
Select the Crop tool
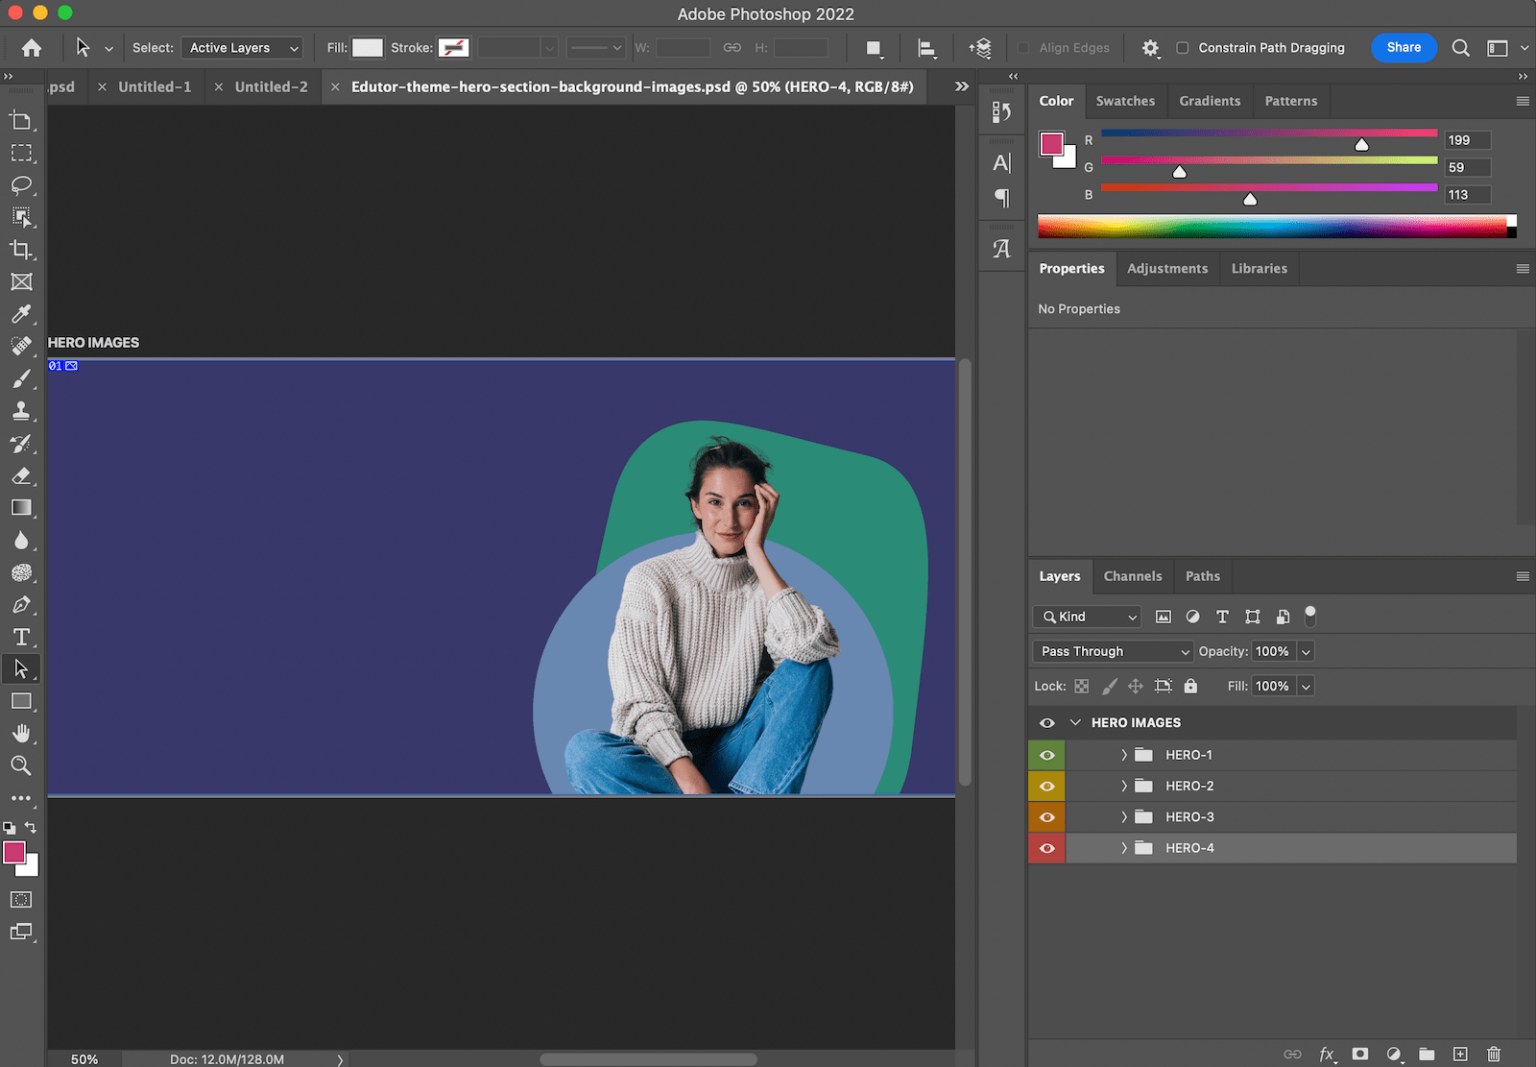[21, 250]
